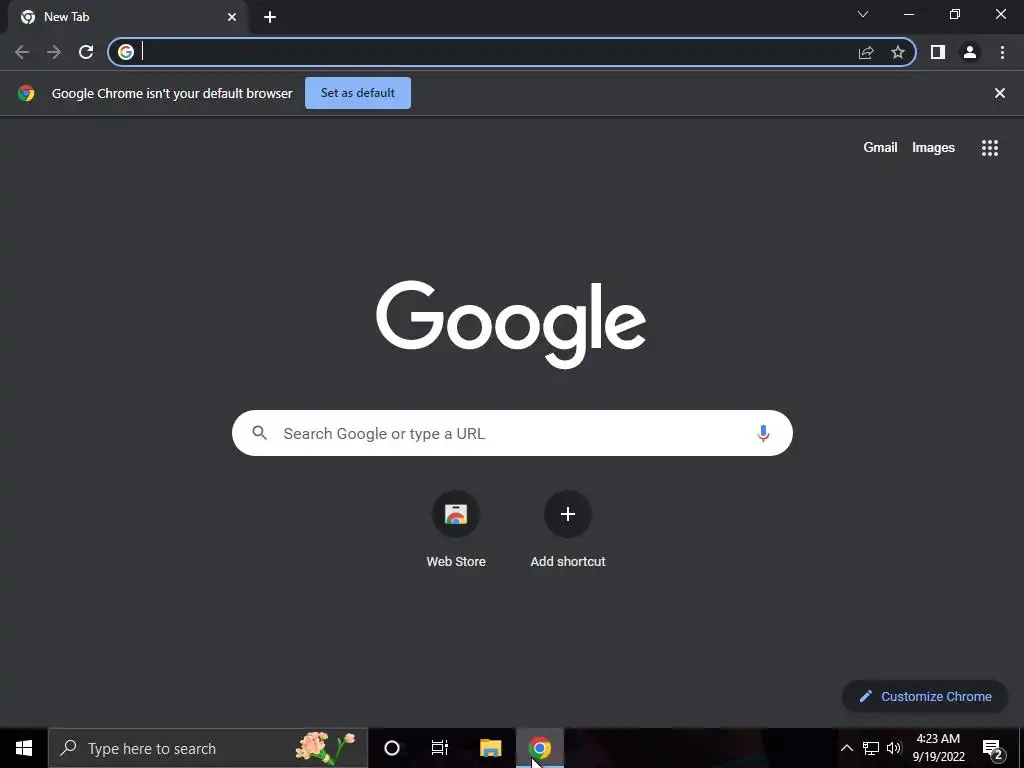Viewport: 1024px width, 768px height.
Task: Open a new tab with plus button
Action: 270,17
